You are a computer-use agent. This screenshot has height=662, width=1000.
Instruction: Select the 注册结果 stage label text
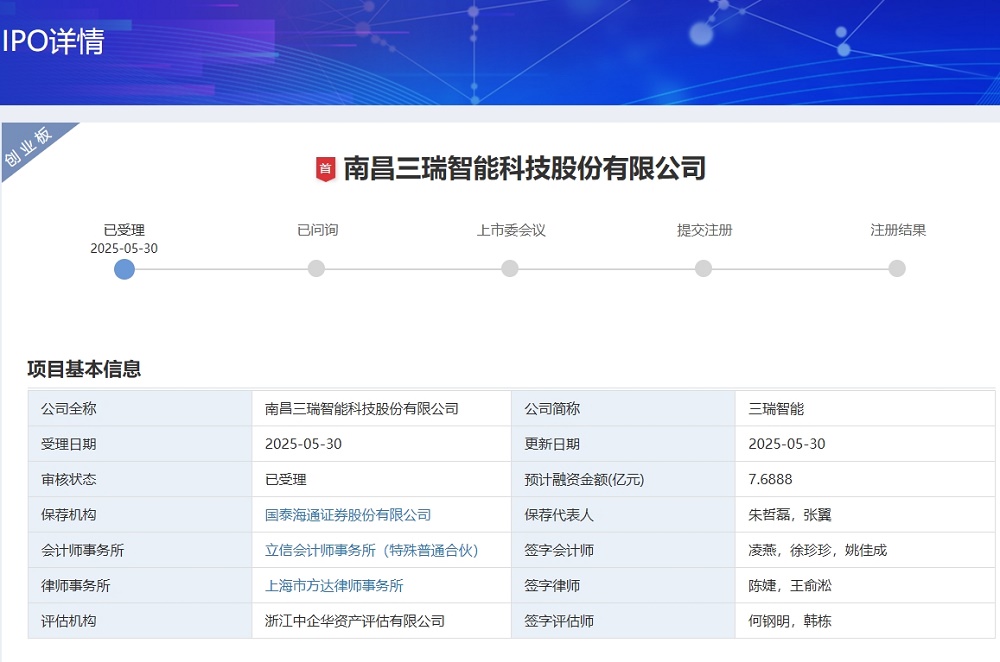[899, 229]
